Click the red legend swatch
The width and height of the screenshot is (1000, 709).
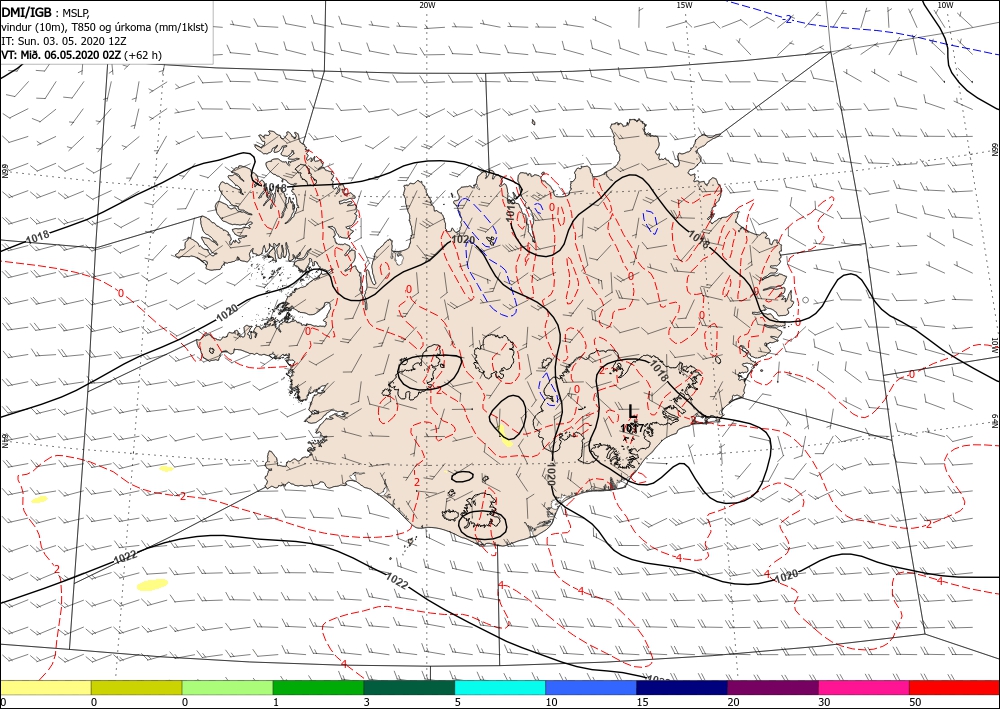point(954,687)
